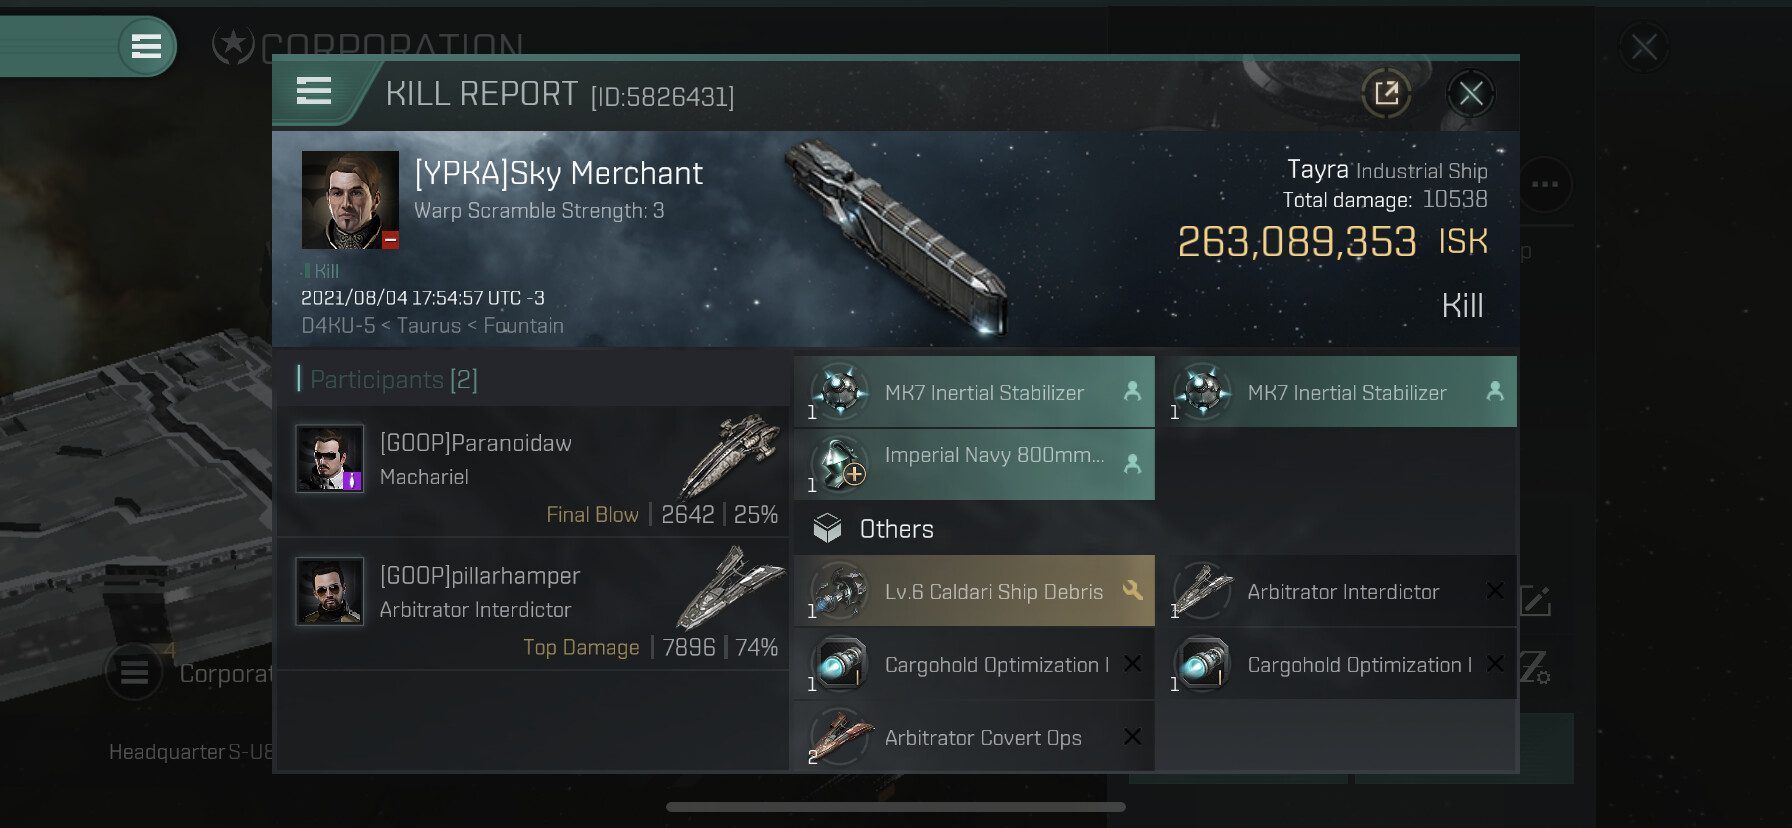Click the three-dots more options button
Viewport: 1792px width, 828px height.
pos(1544,184)
